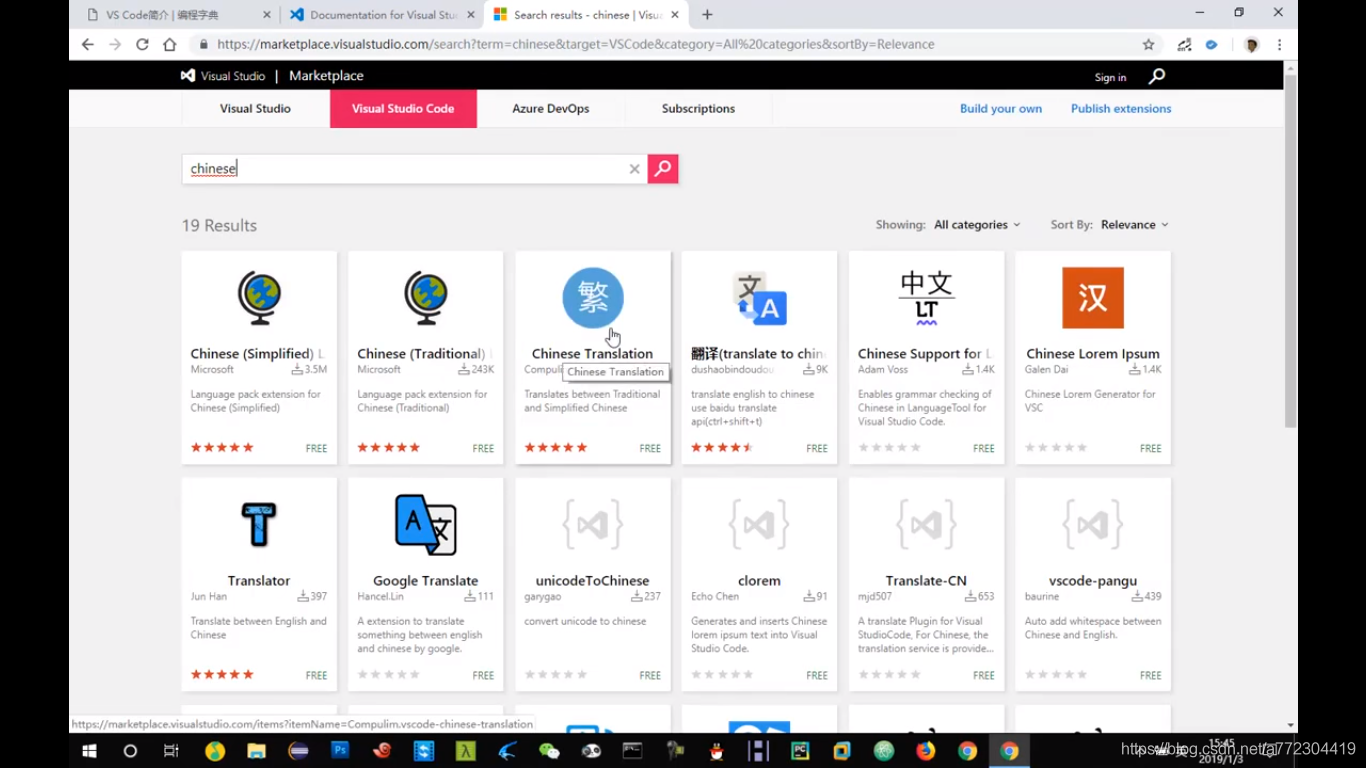Viewport: 1366px width, 768px height.
Task: Switch to the Visual Studio tab
Action: 255,109
